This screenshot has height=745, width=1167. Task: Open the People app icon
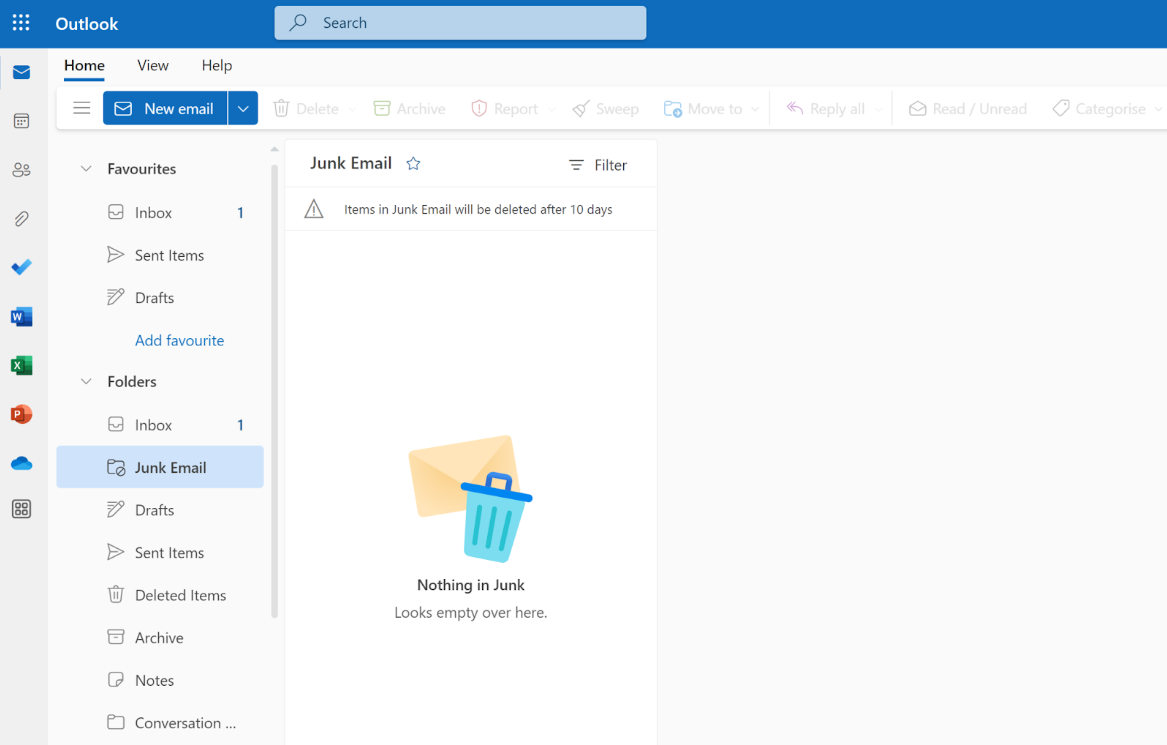(21, 169)
